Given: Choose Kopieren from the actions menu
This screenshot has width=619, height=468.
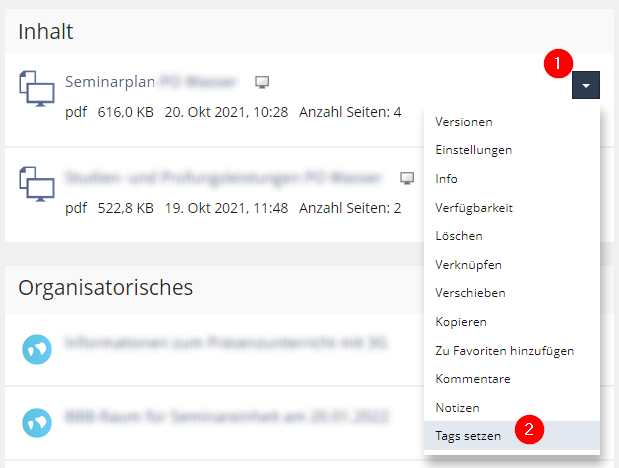Looking at the screenshot, I should [x=461, y=322].
